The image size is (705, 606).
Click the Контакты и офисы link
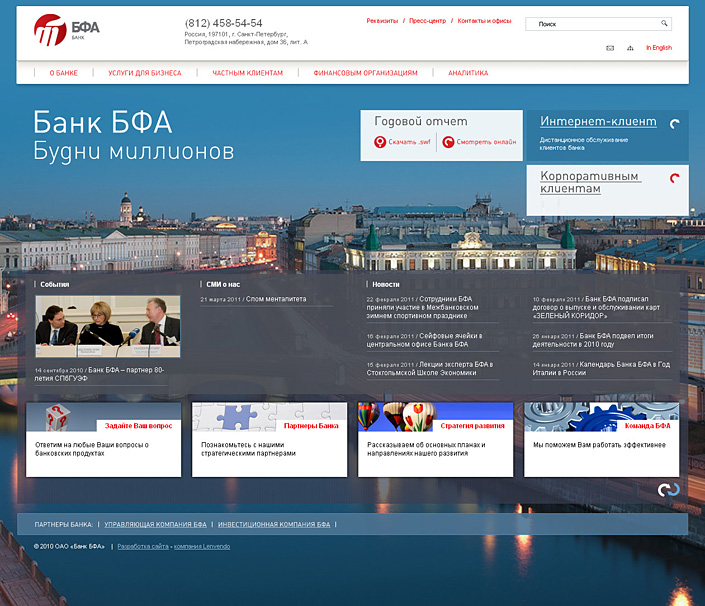tap(484, 21)
